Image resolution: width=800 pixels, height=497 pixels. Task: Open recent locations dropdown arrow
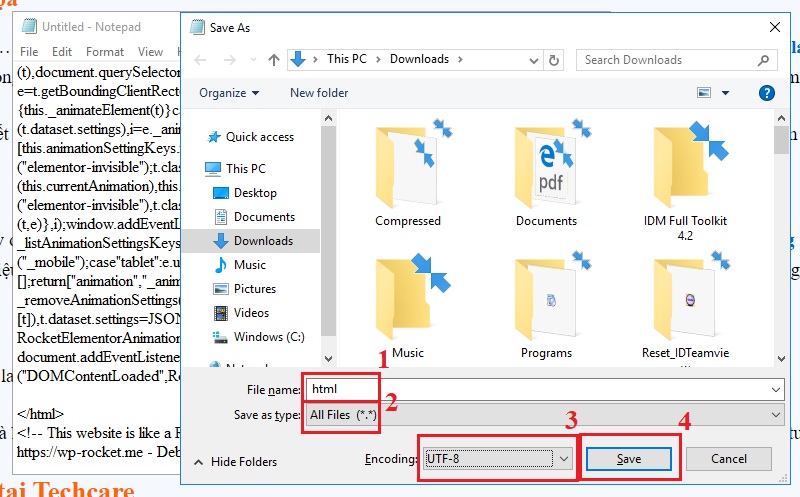[x=253, y=60]
